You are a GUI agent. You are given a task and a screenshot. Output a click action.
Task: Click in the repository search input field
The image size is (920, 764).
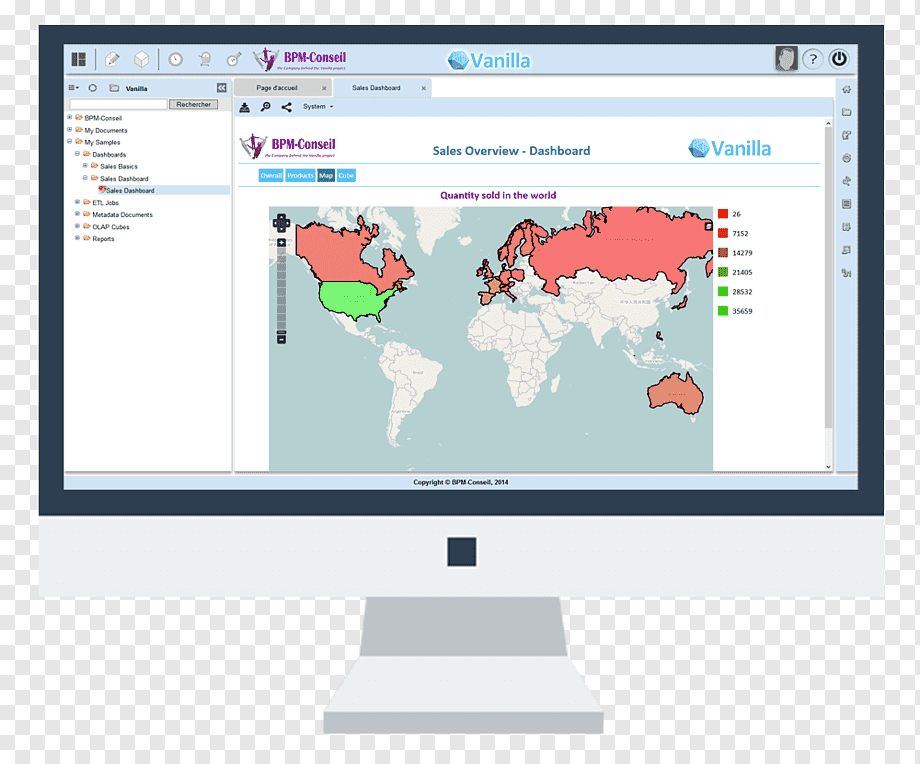click(119, 104)
